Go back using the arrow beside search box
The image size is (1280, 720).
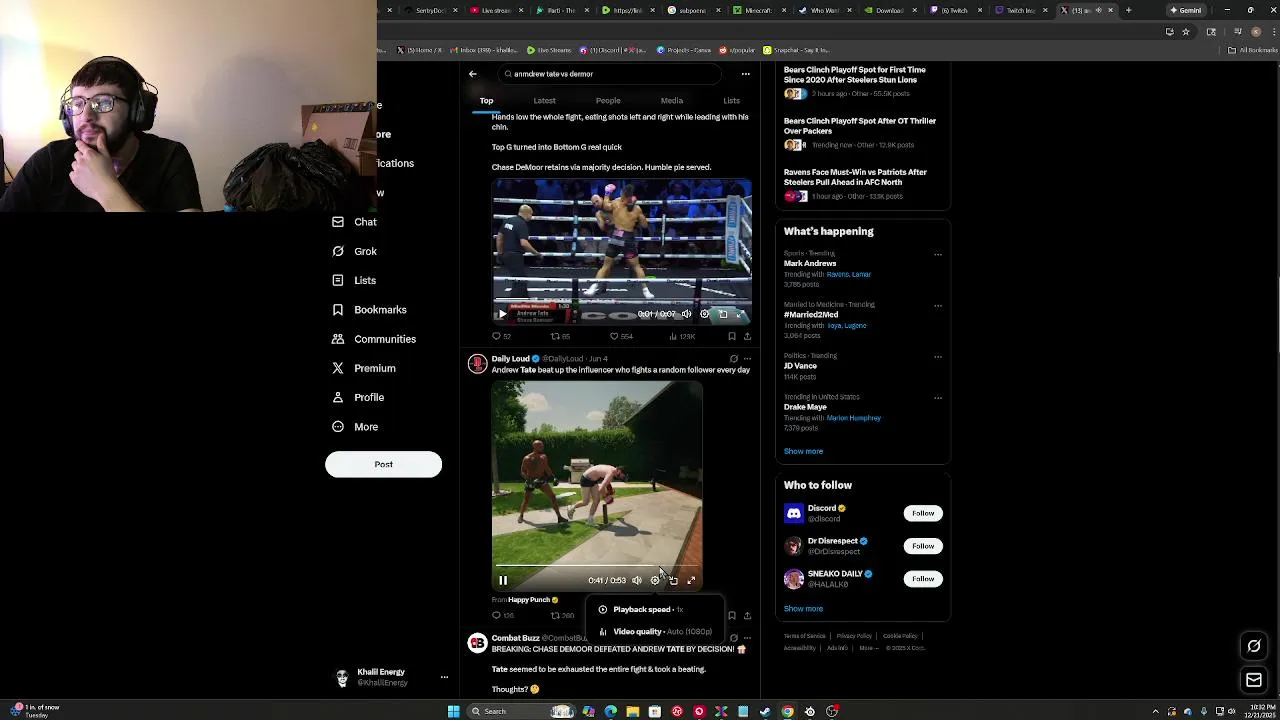(x=473, y=74)
